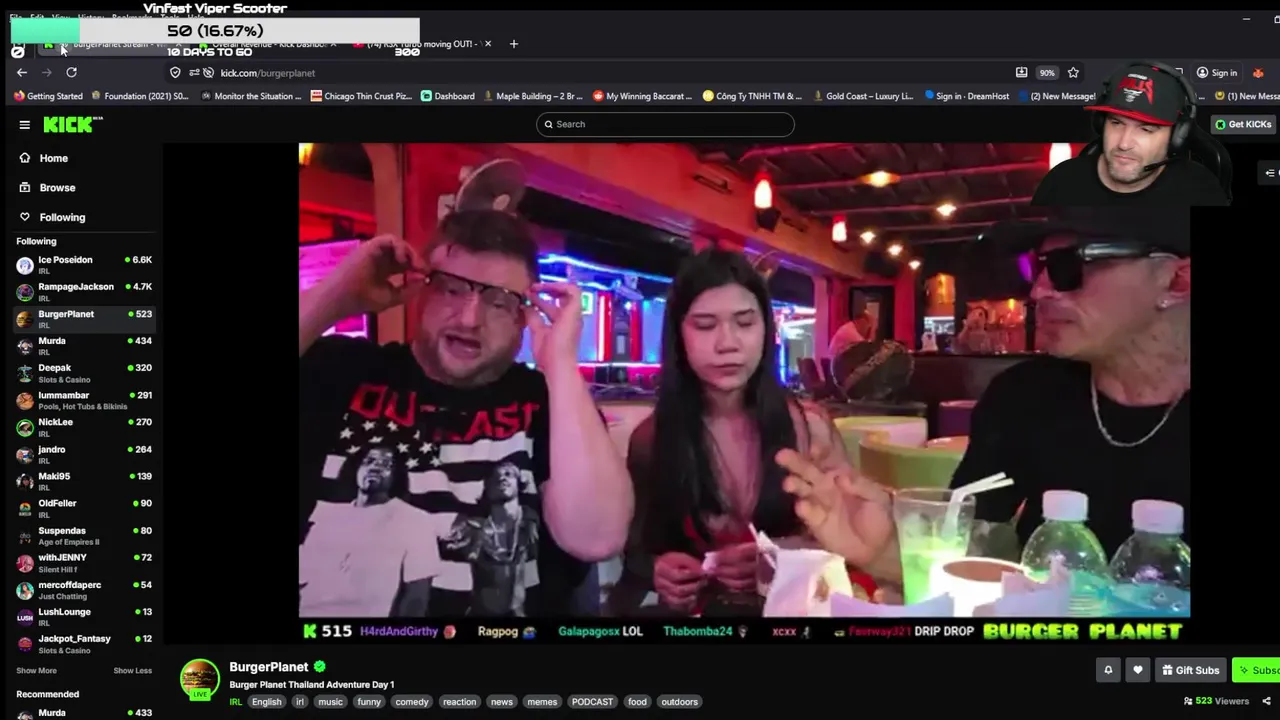
Task: Click the comedy tag
Action: 411,702
